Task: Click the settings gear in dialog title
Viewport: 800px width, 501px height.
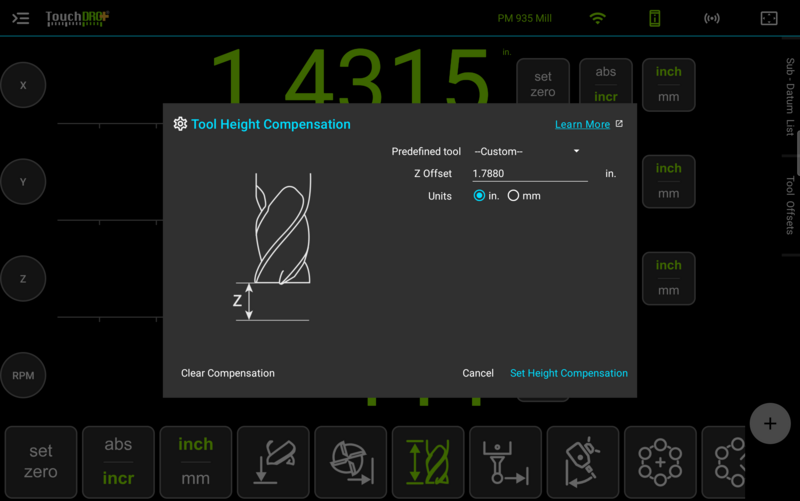Action: click(180, 124)
